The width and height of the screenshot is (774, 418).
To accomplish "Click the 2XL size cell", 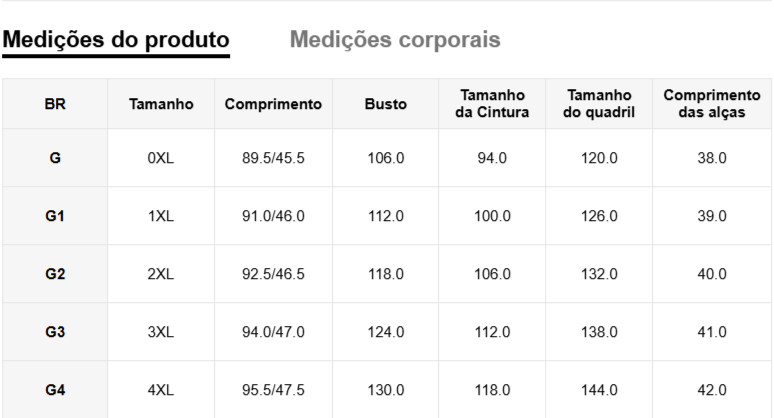I will coord(161,274).
